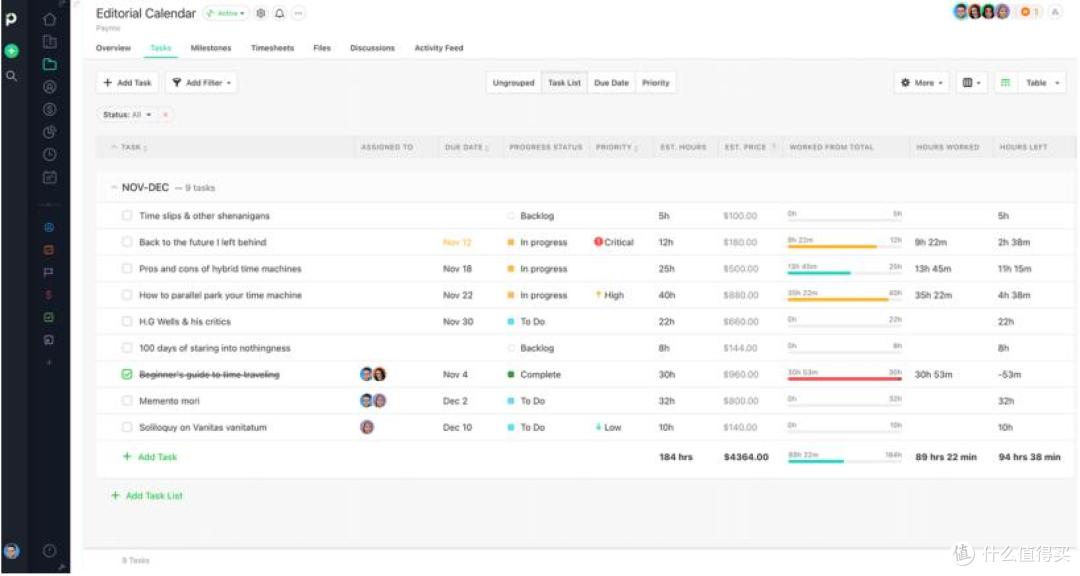Open the columns selector dropdown
This screenshot has height=576, width=1080.
click(x=971, y=83)
